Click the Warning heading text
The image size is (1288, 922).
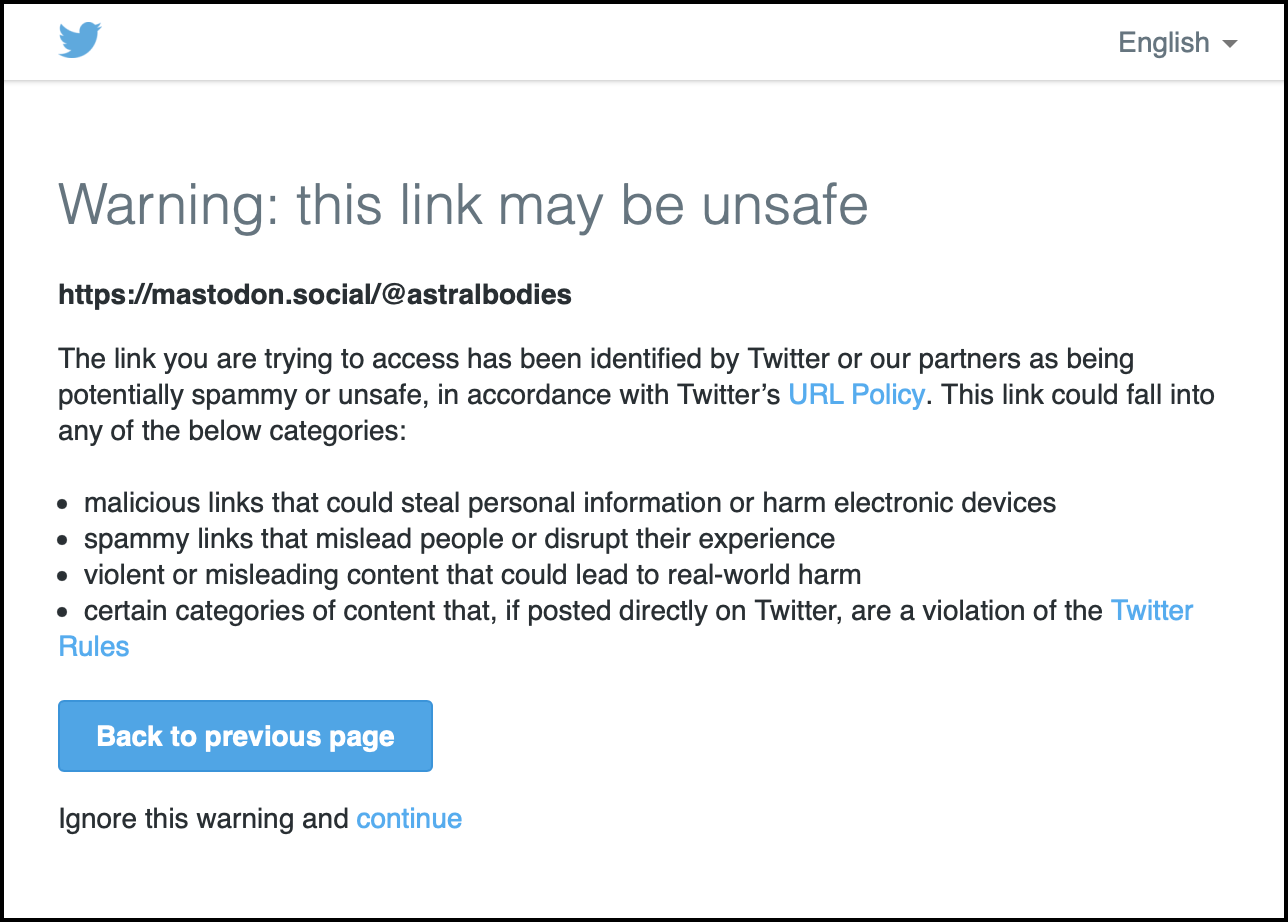(x=463, y=205)
